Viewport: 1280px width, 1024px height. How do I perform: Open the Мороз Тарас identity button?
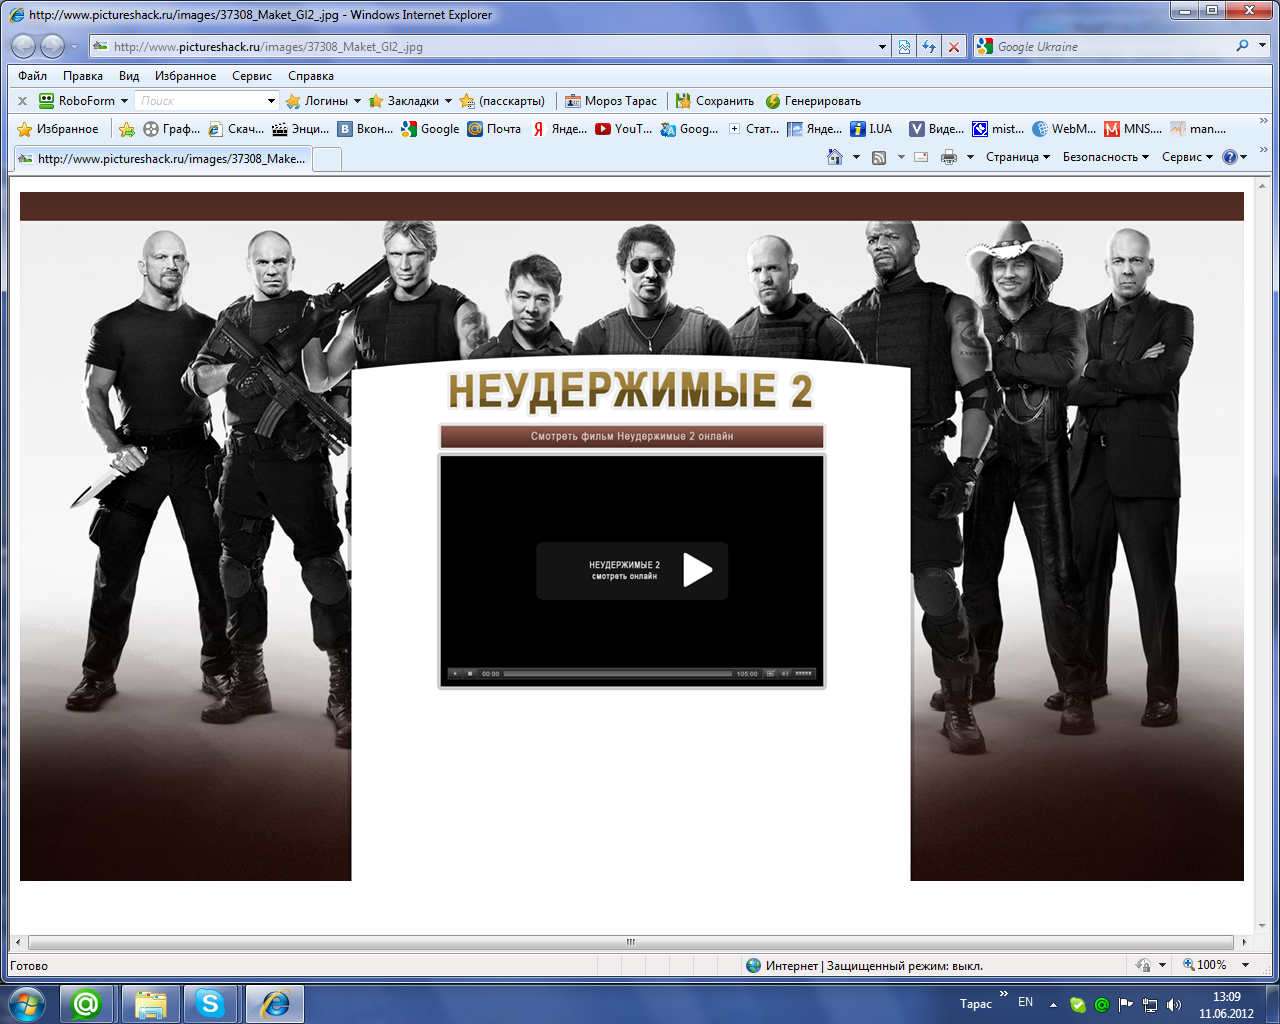(x=611, y=101)
